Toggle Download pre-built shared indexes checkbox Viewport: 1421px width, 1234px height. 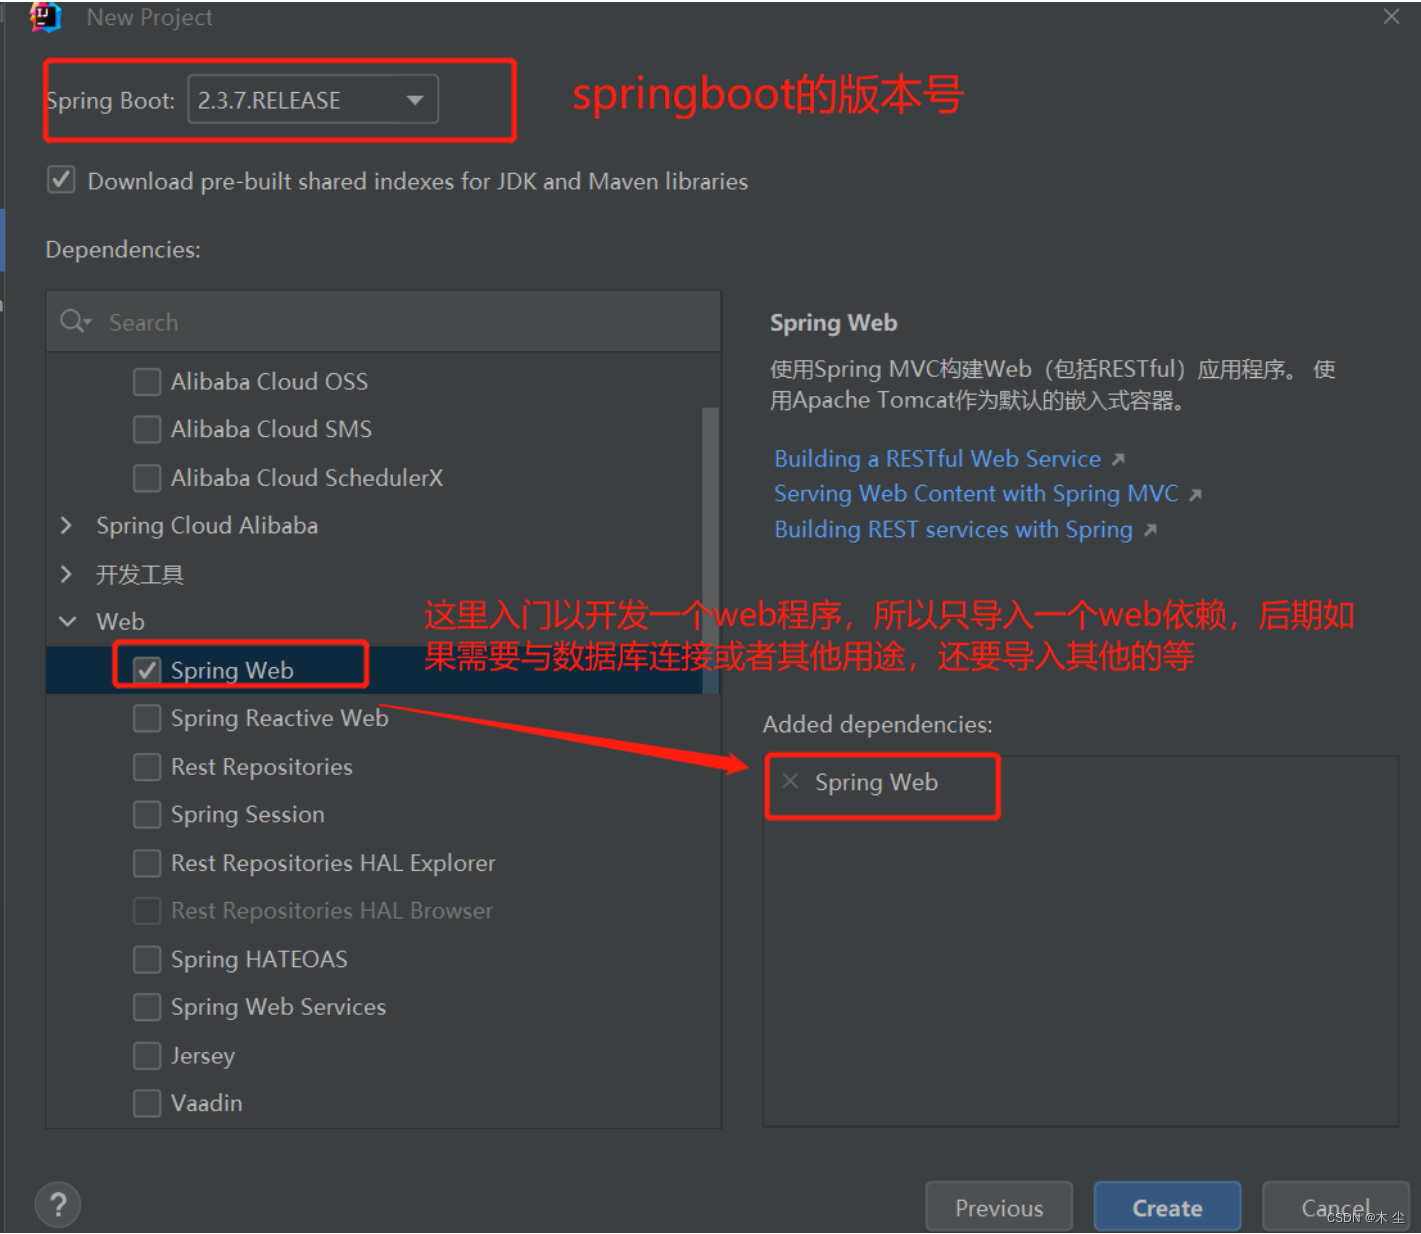[x=61, y=180]
